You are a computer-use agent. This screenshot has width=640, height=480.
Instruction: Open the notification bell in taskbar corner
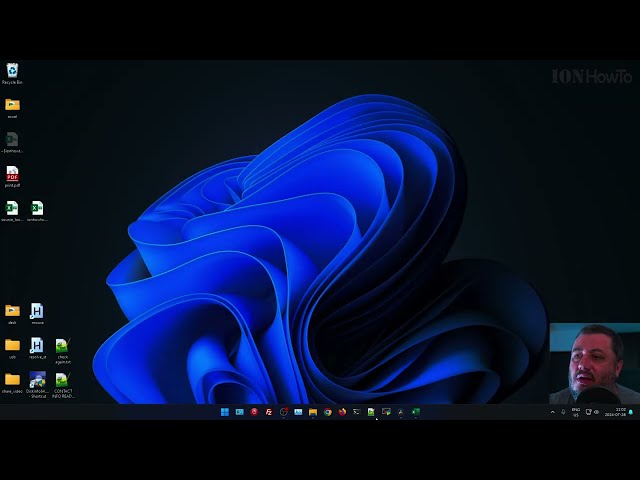[631, 412]
